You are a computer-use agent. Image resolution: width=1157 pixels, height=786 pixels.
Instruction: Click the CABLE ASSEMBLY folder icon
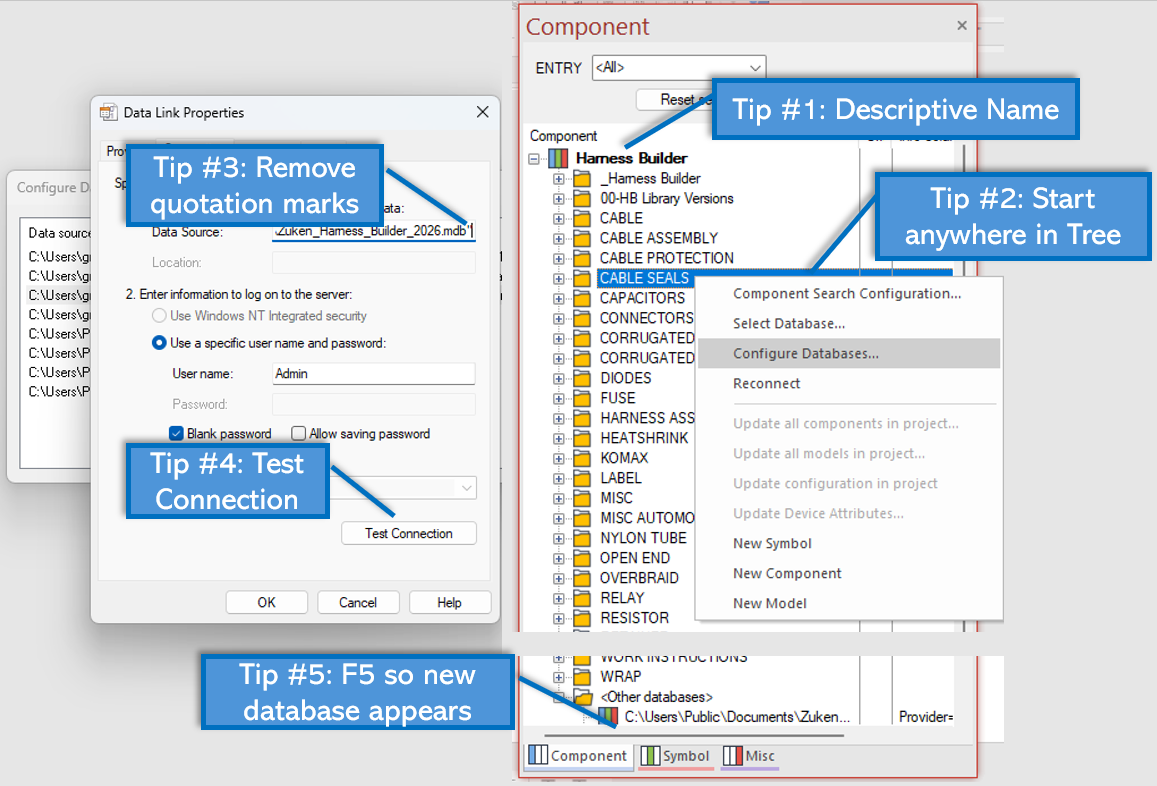click(582, 238)
